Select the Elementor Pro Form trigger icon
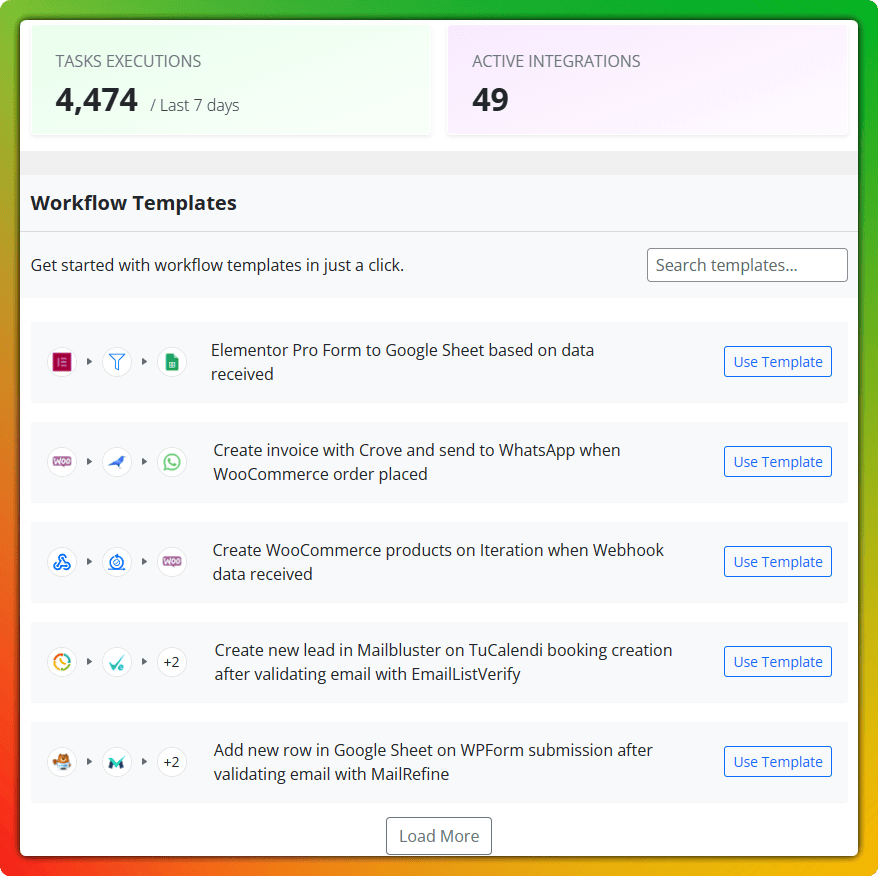 [61, 362]
